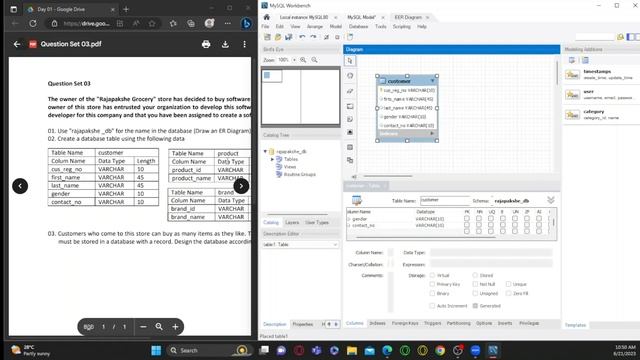This screenshot has height=360, width=640.
Task: Click the redo arrow in Workbench toolbar
Action: point(313,37)
